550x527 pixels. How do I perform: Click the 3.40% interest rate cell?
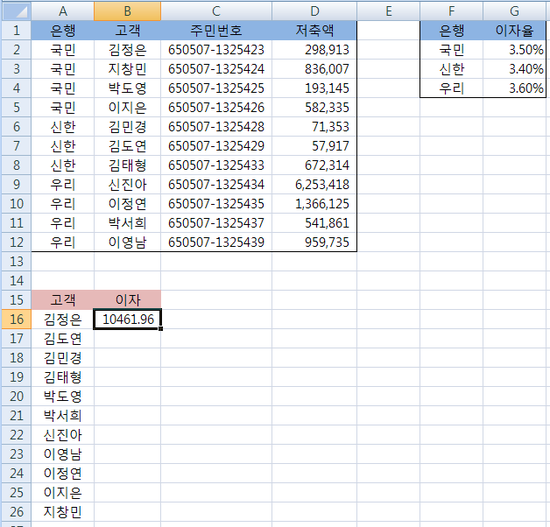coord(514,69)
